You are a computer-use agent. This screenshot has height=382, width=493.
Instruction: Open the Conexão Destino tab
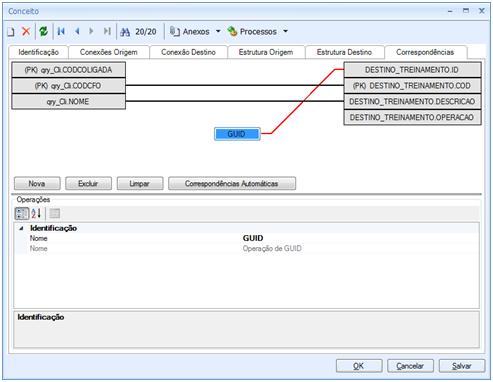pos(188,52)
